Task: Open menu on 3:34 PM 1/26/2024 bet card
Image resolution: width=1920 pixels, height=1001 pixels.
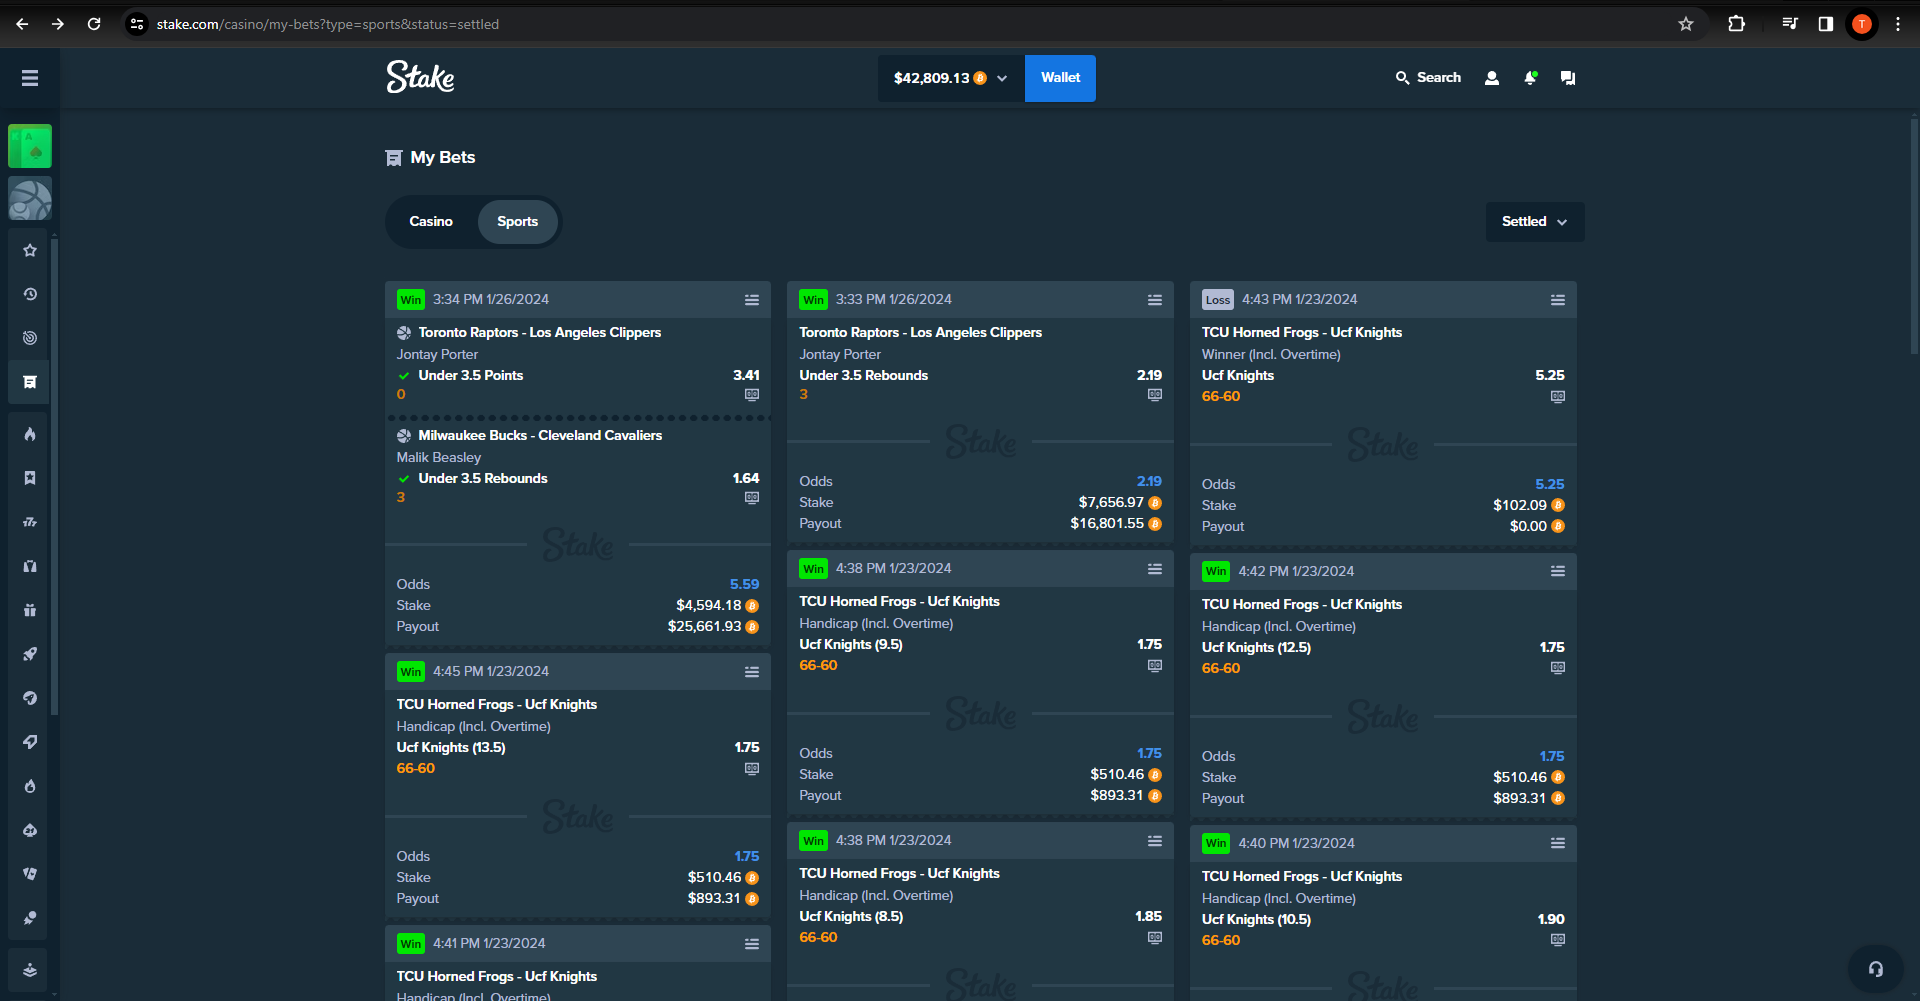Action: pyautogui.click(x=752, y=300)
